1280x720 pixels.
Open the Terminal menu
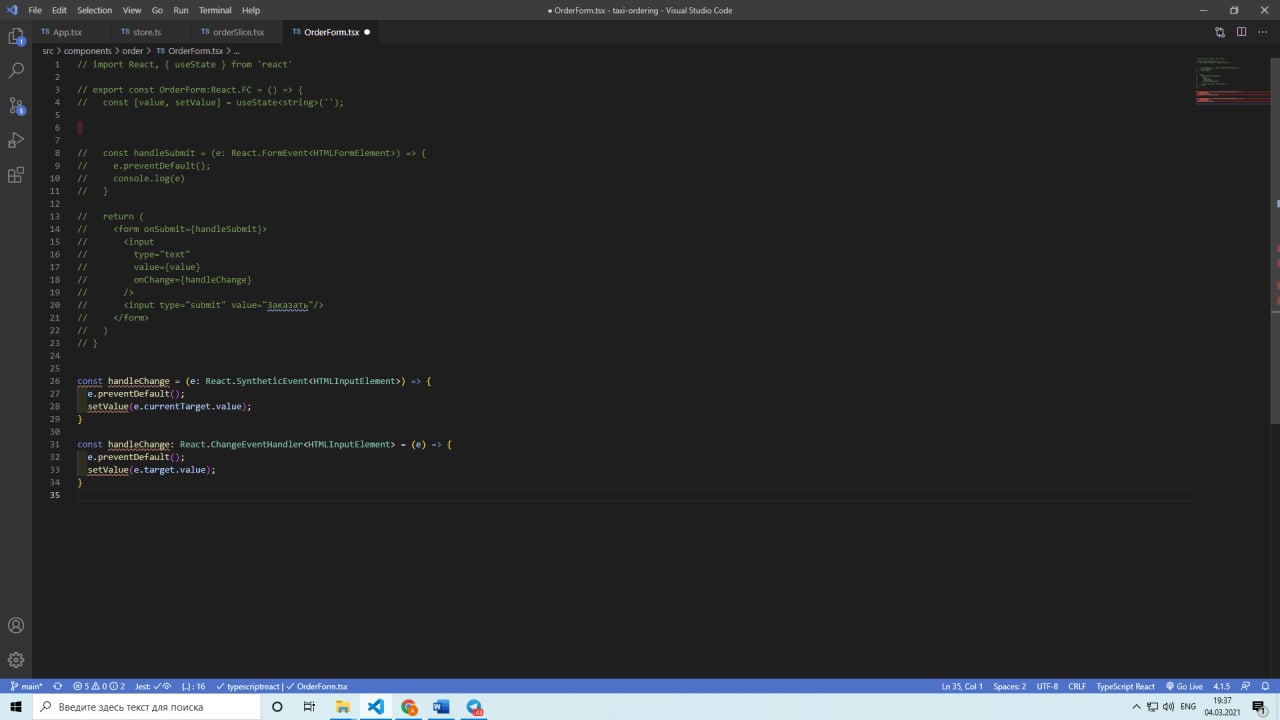point(215,10)
